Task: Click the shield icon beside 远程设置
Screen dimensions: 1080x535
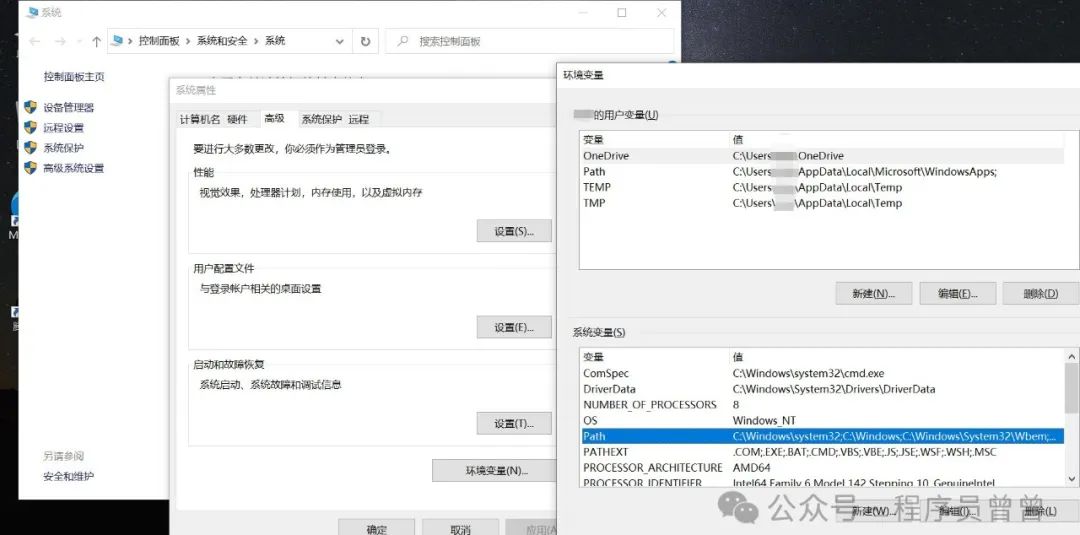Action: click(x=31, y=128)
